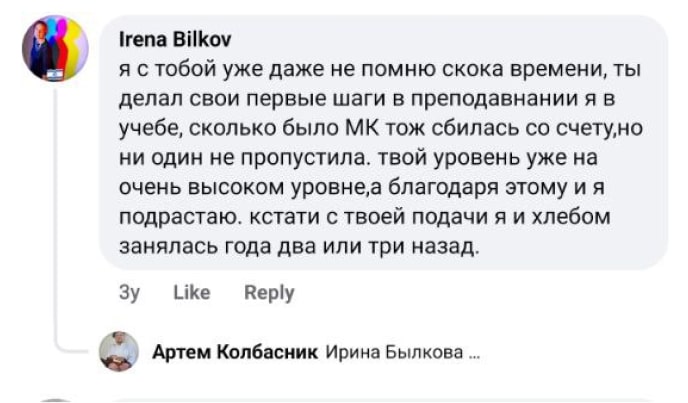This screenshot has width=688, height=403.
Task: Expand the truncated reply via the ellipsis
Action: 475,353
